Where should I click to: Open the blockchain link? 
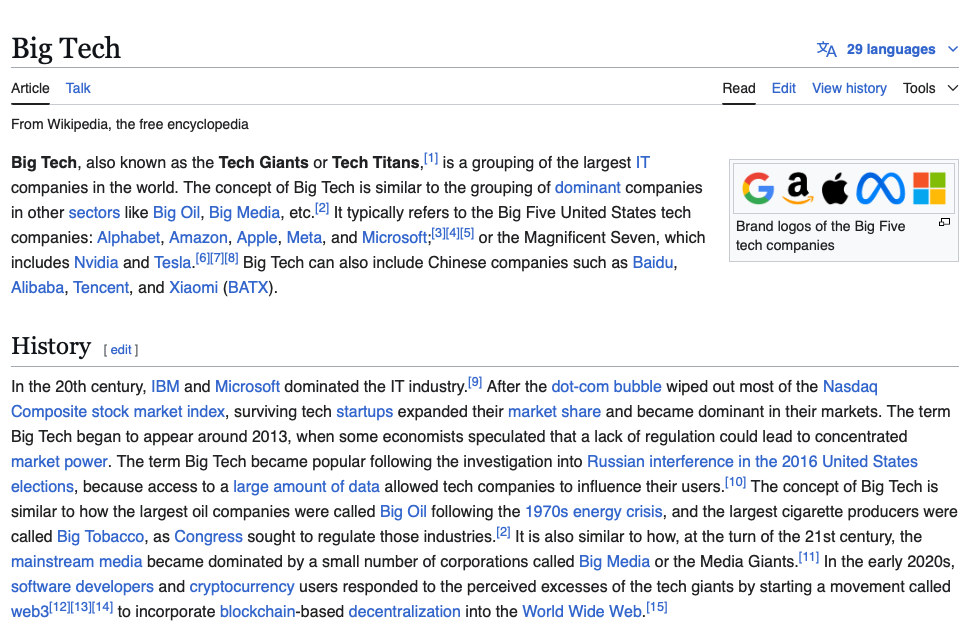click(x=257, y=611)
